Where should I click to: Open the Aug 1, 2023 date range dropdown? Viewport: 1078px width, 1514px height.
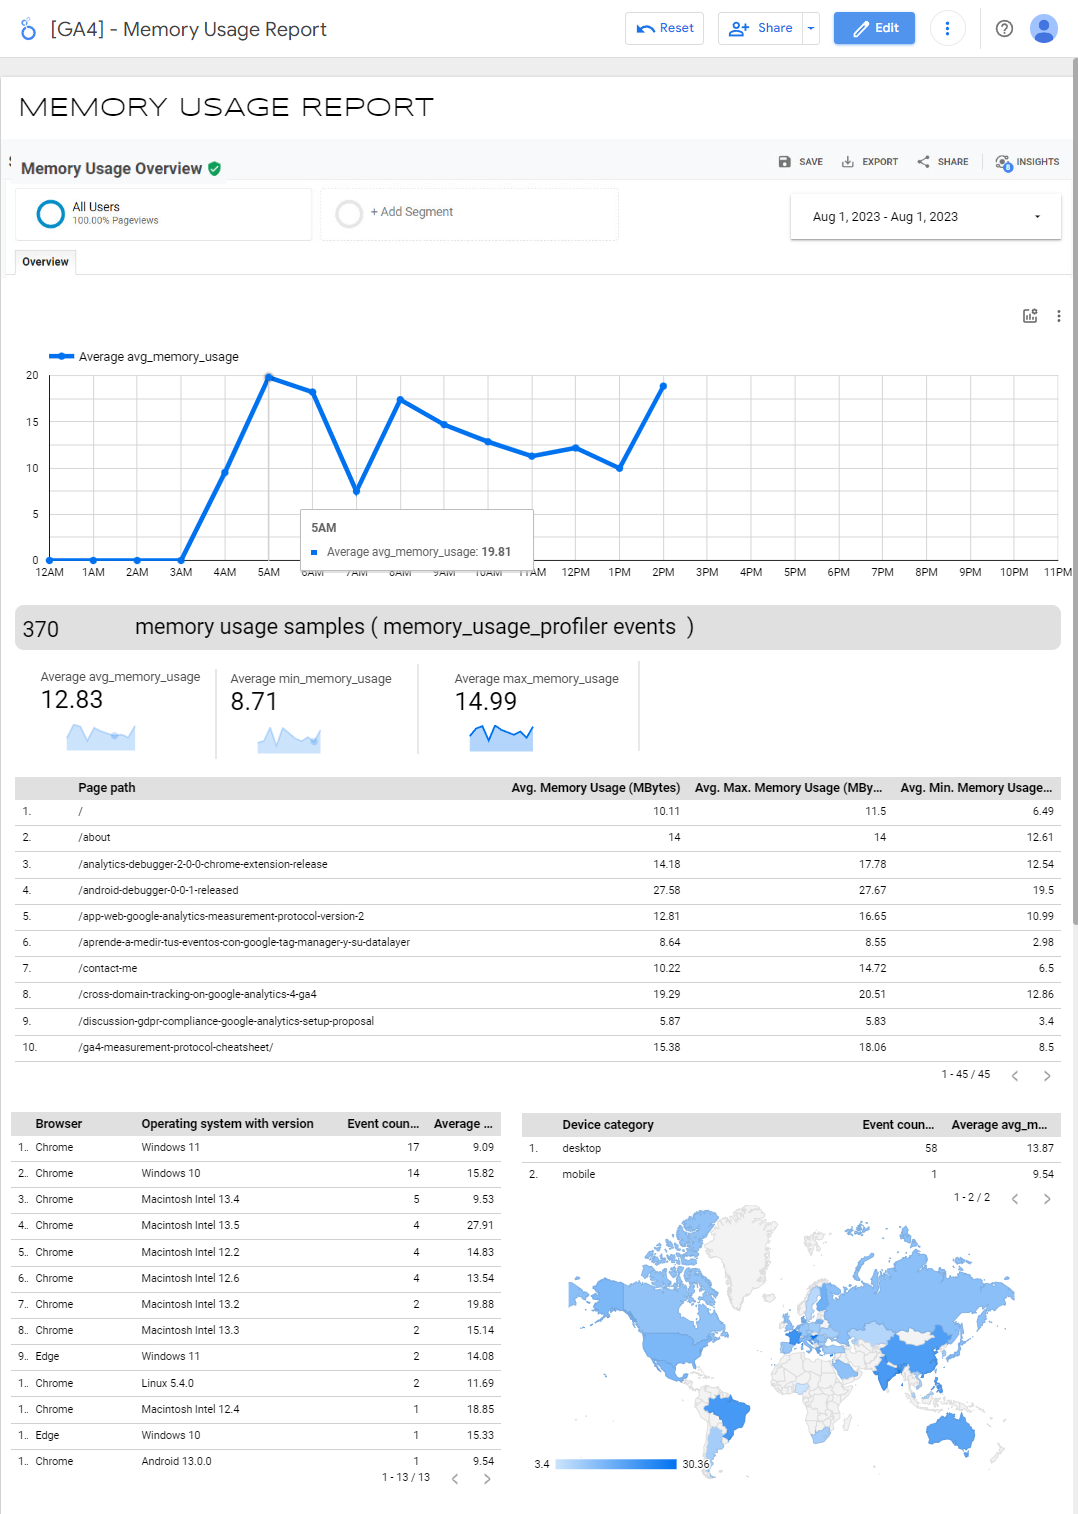point(925,217)
